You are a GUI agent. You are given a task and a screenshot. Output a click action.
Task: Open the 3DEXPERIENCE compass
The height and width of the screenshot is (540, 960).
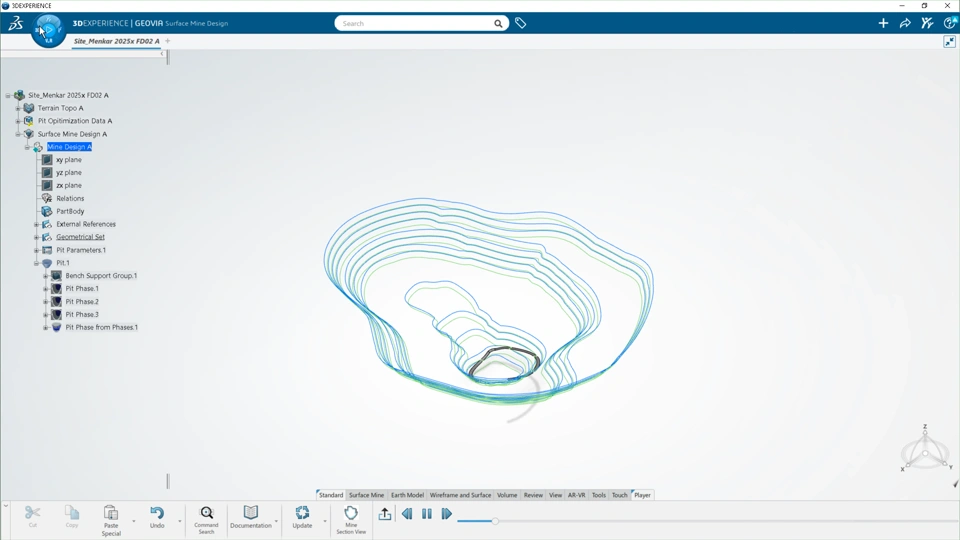point(48,30)
